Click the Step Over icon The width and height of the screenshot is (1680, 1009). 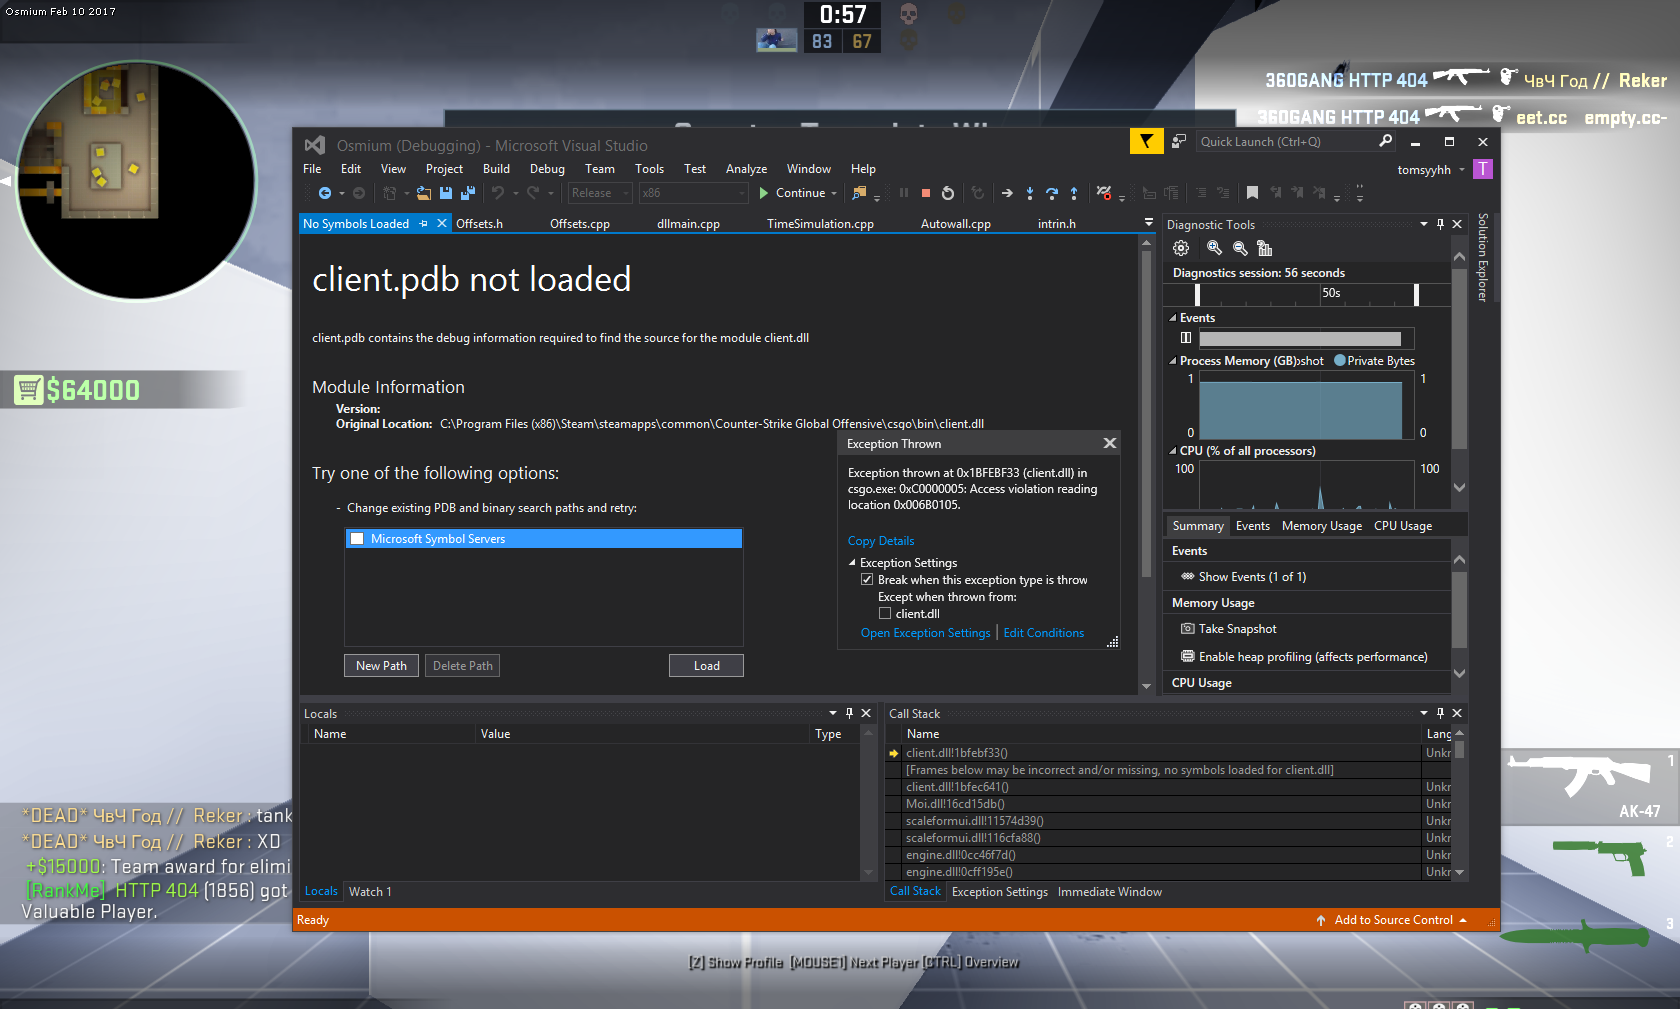pos(1052,193)
